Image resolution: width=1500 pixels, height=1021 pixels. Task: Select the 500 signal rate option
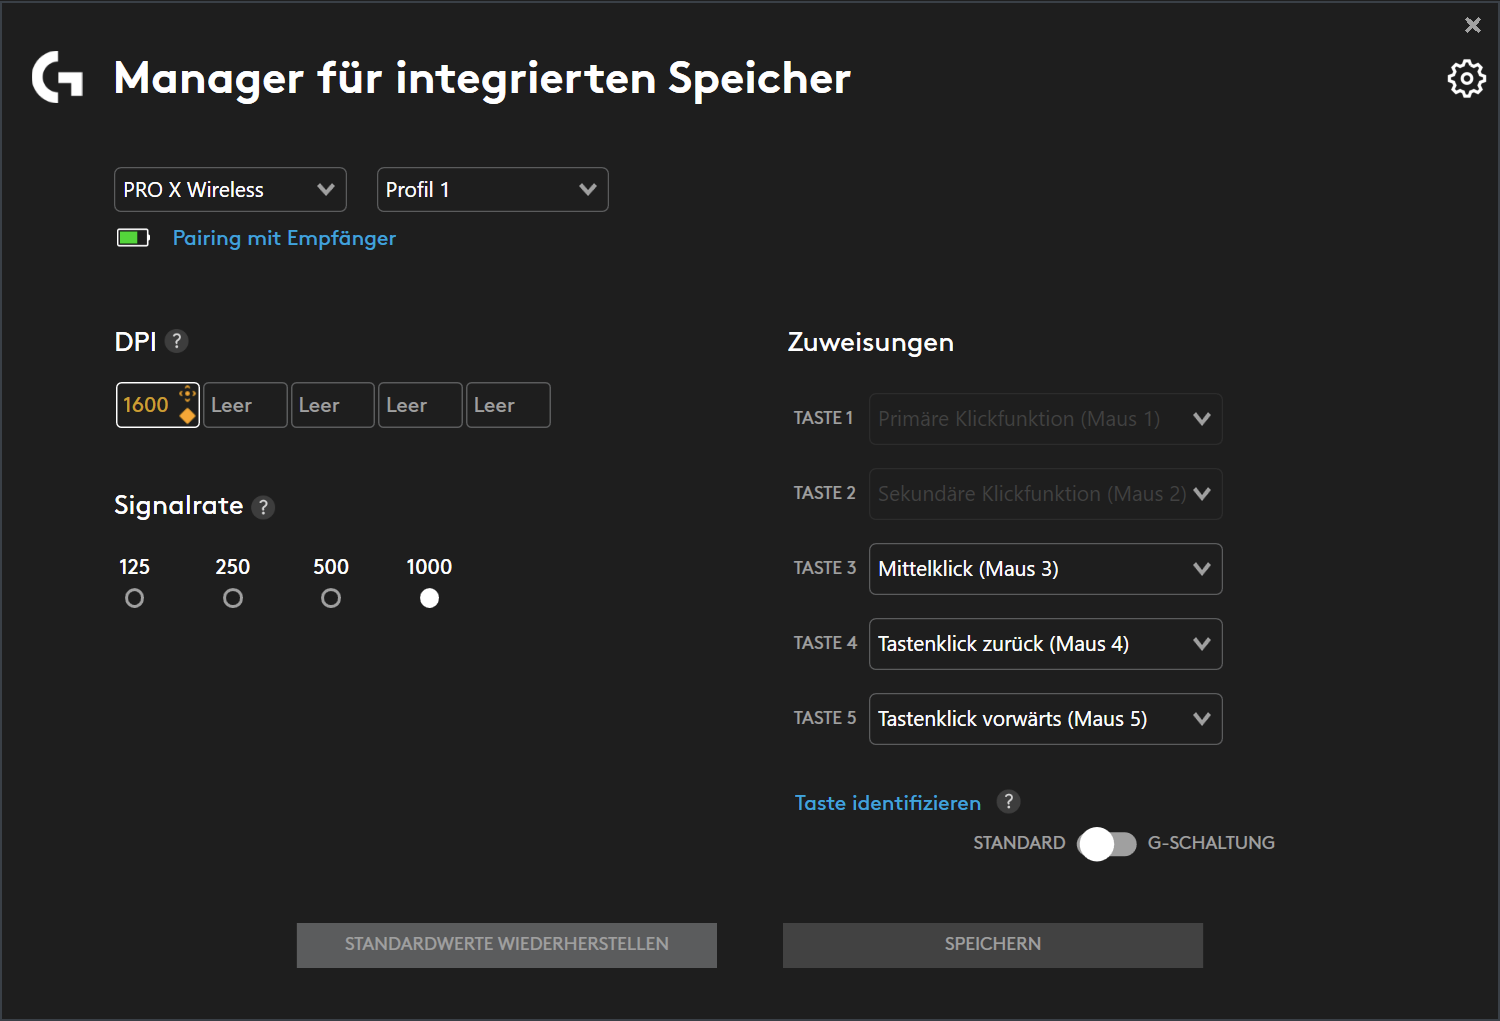pyautogui.click(x=331, y=598)
